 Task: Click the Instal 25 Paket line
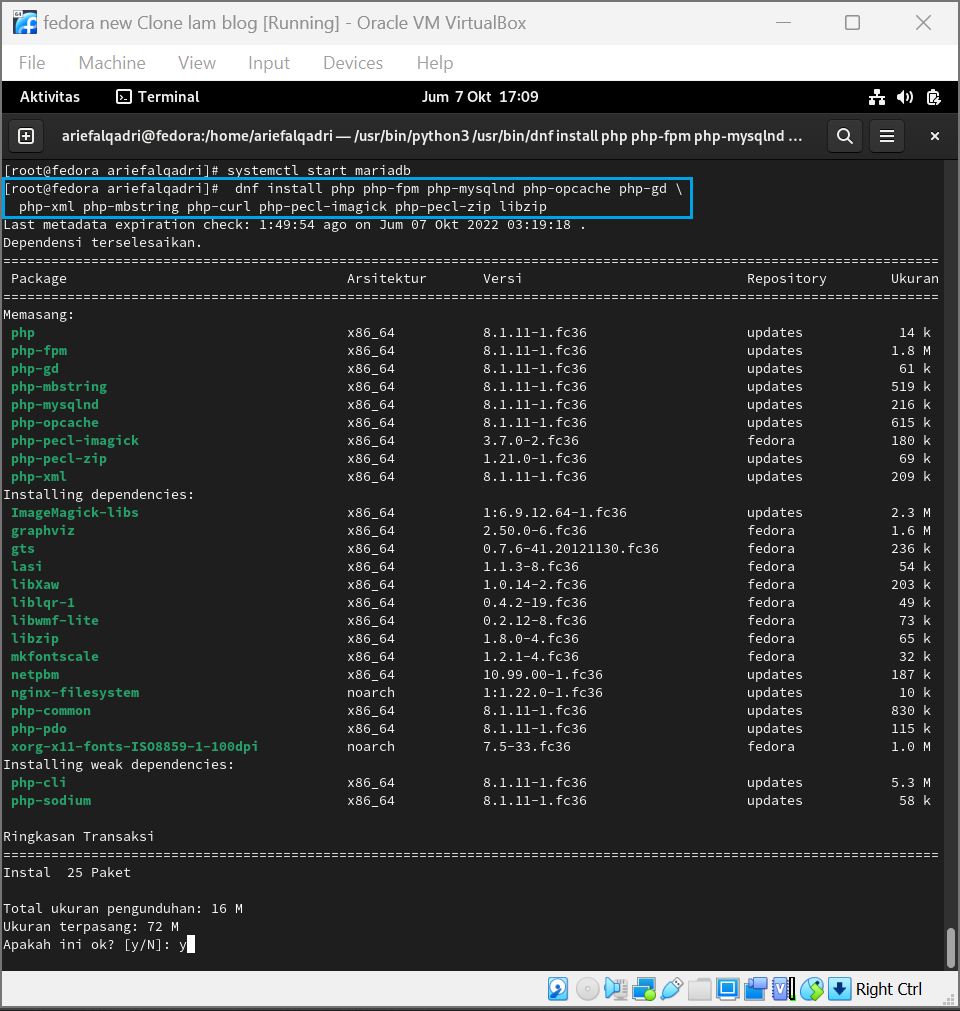coord(67,872)
